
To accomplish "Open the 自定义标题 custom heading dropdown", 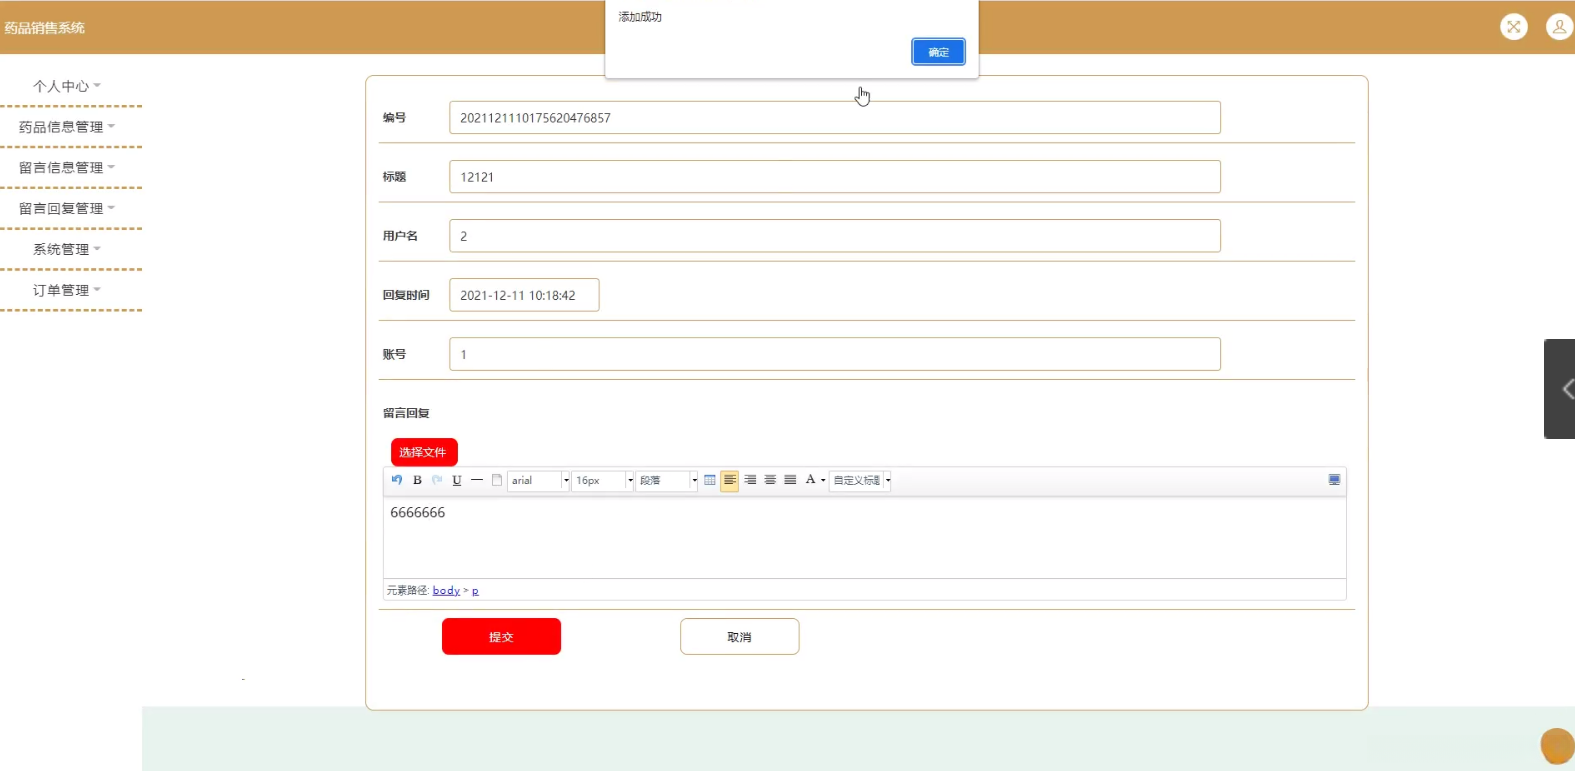I will (860, 481).
